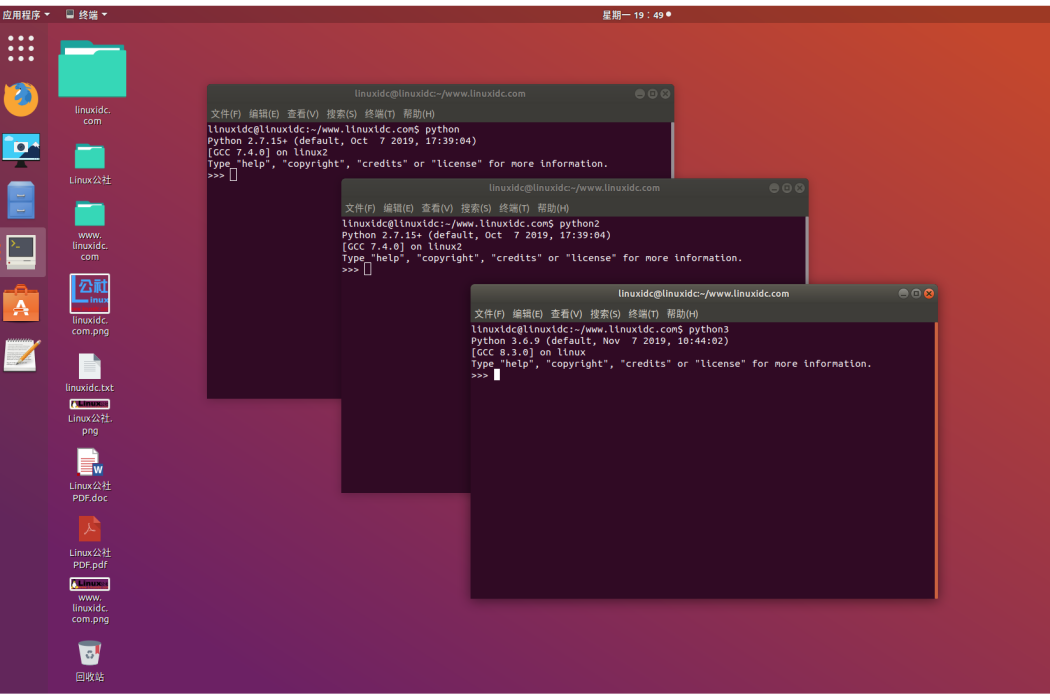The width and height of the screenshot is (1050, 700).
Task: Open the Files manager in the dock
Action: 21,200
